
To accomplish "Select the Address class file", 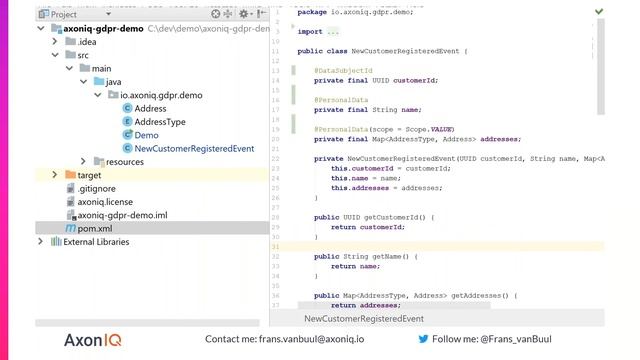I will 150,109.
